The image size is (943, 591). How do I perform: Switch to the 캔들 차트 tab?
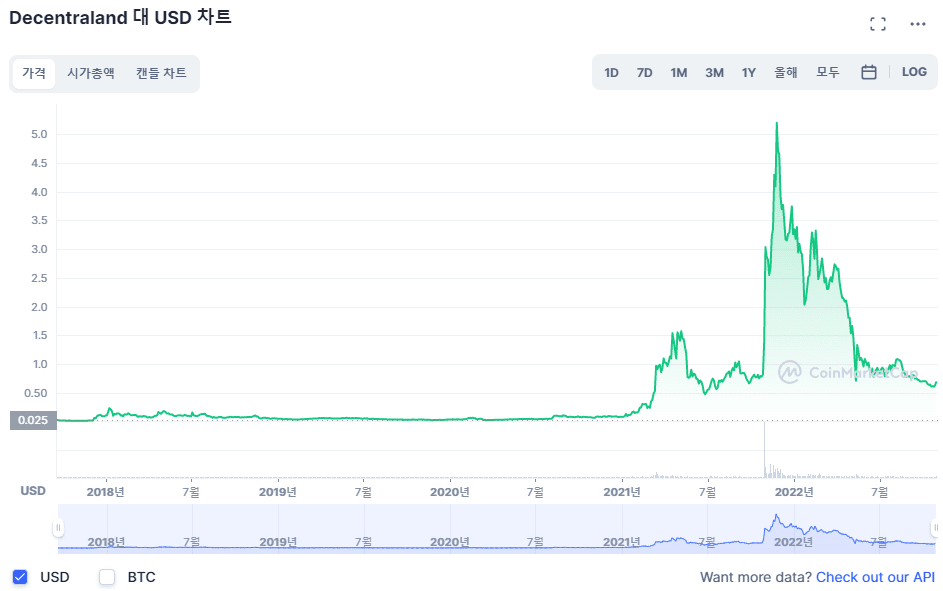pos(161,73)
